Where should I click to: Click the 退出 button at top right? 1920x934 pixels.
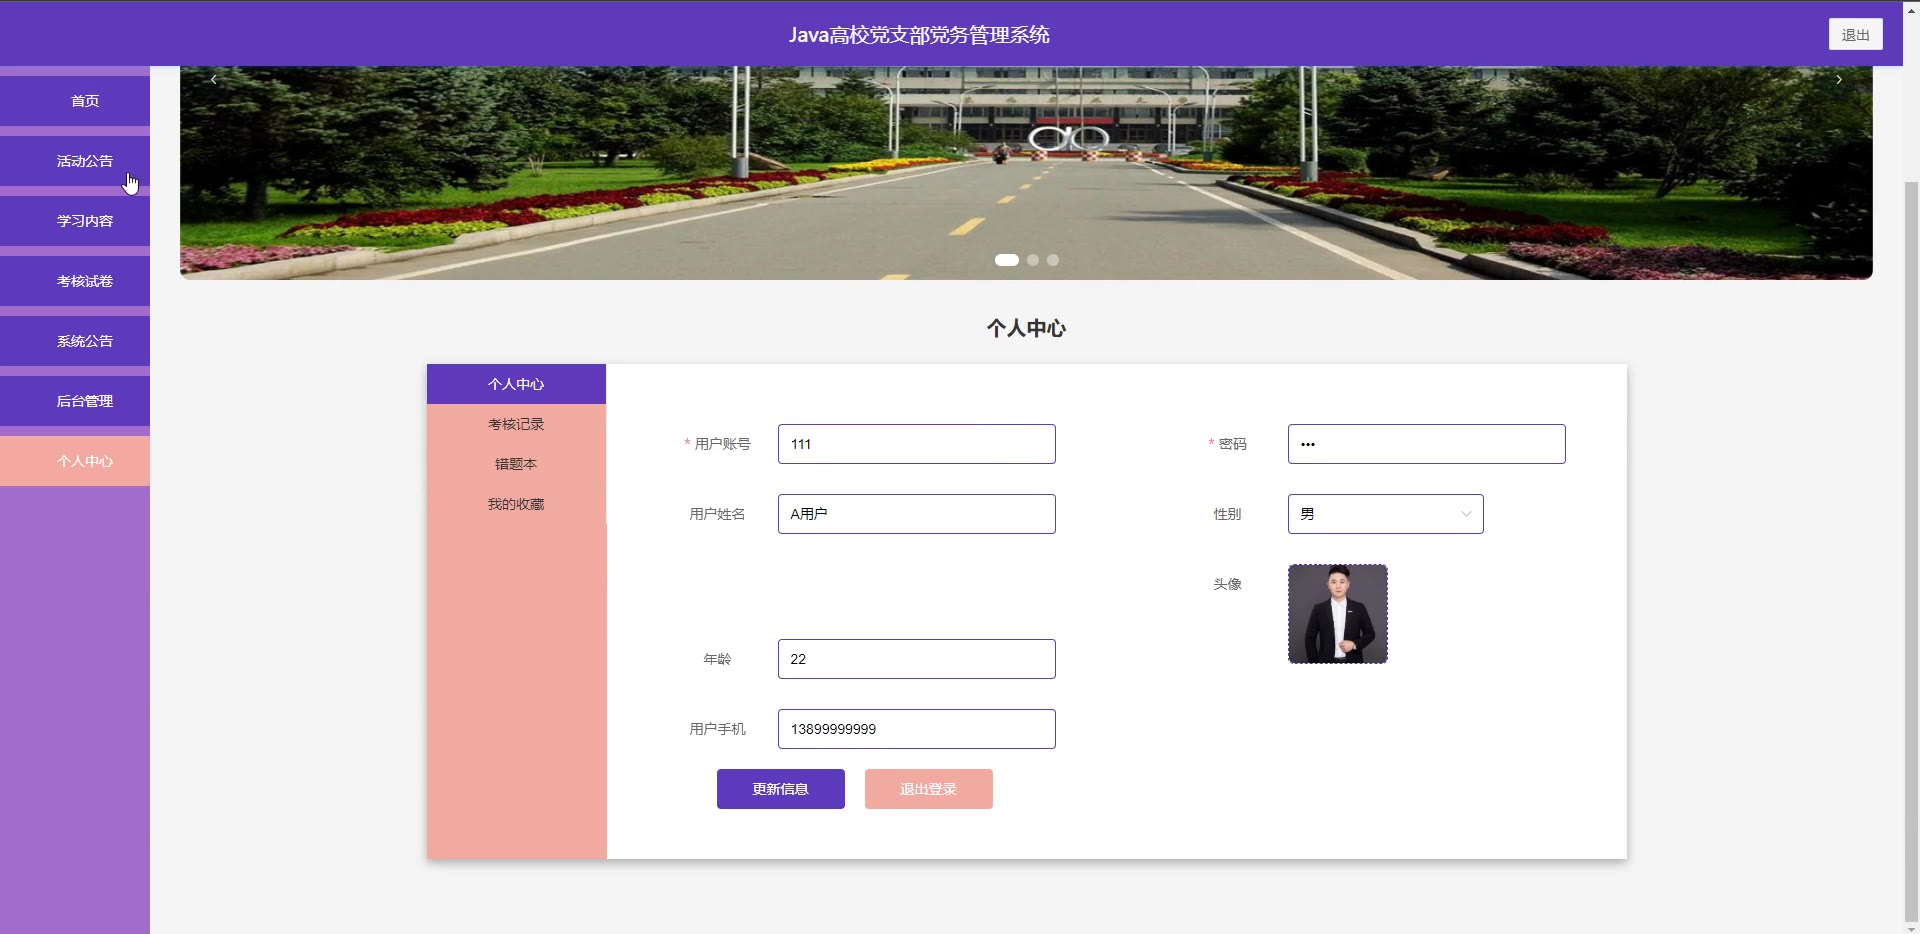pos(1855,34)
